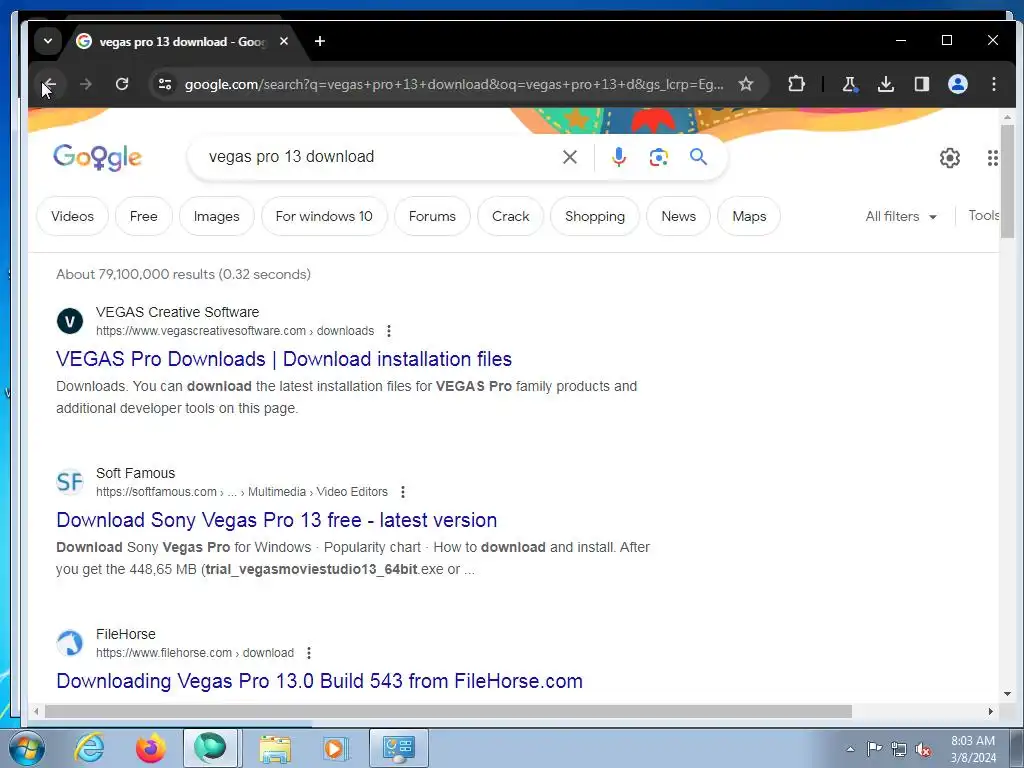
Task: Switch to Shopping results
Action: (x=595, y=216)
